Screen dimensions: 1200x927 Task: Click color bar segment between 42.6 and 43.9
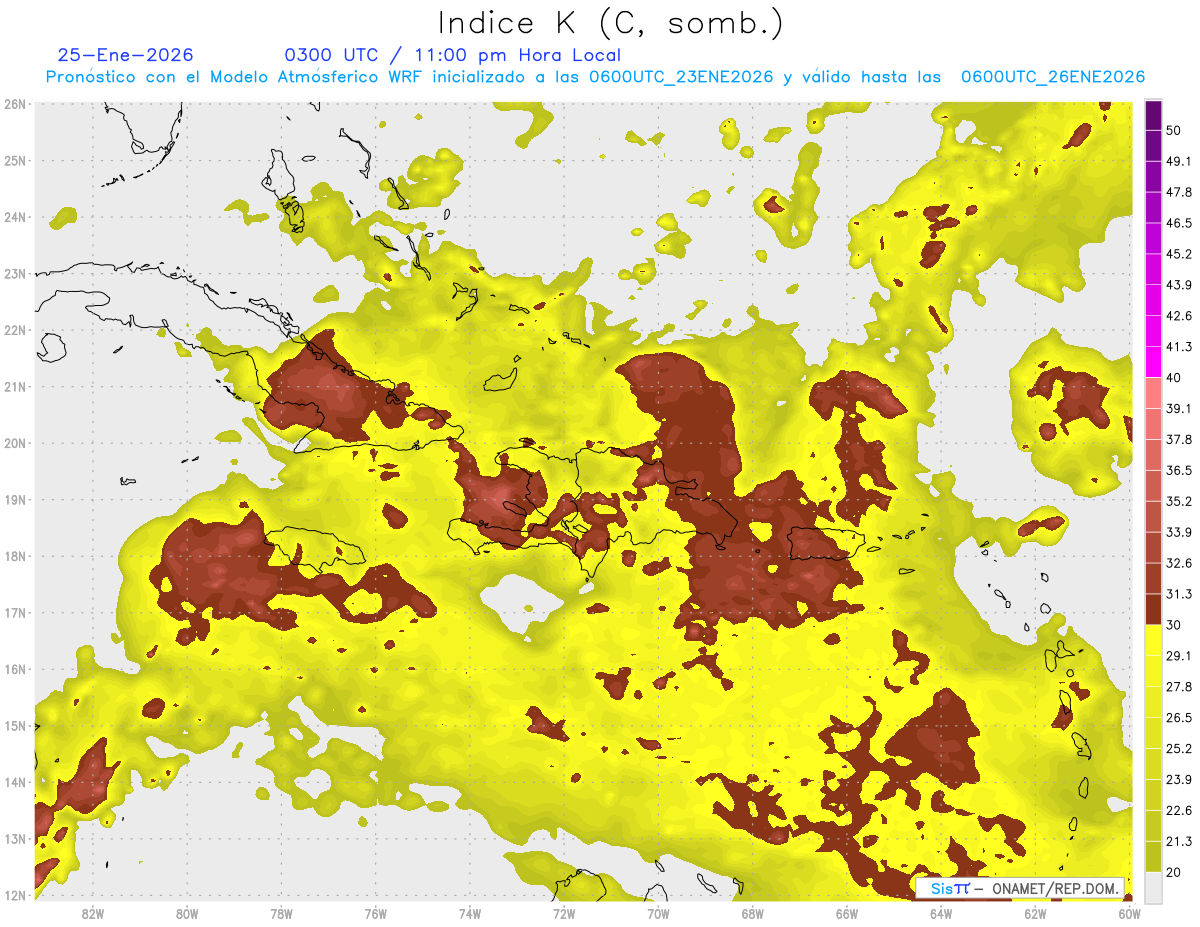pyautogui.click(x=1154, y=300)
